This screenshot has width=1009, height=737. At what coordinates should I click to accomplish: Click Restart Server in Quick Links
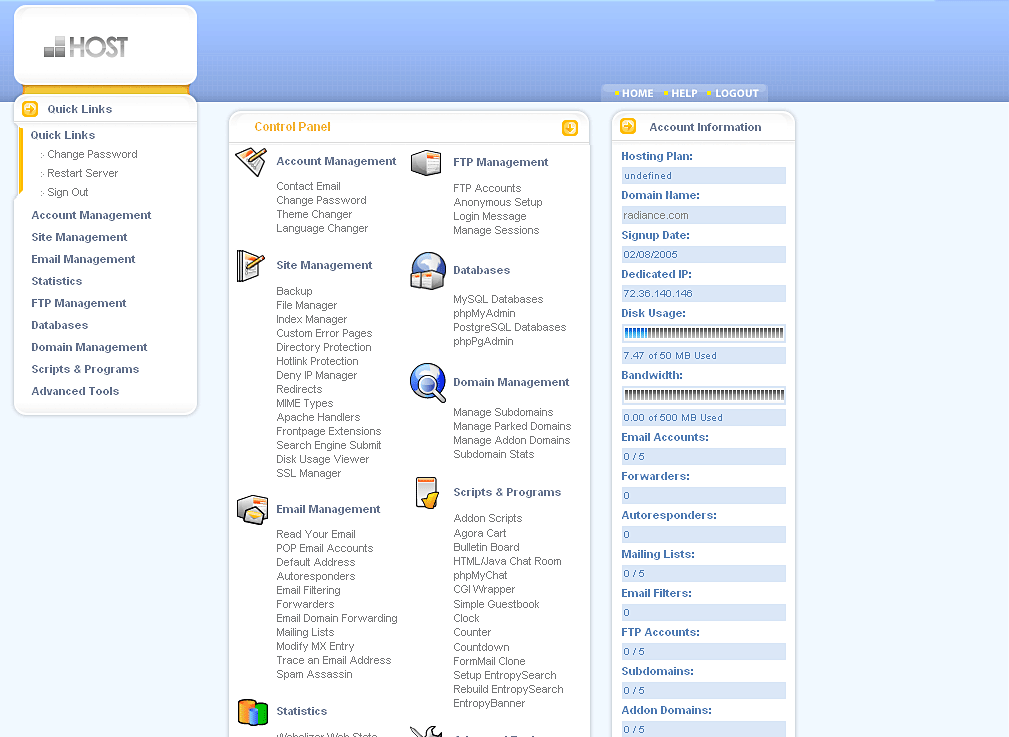pyautogui.click(x=82, y=173)
